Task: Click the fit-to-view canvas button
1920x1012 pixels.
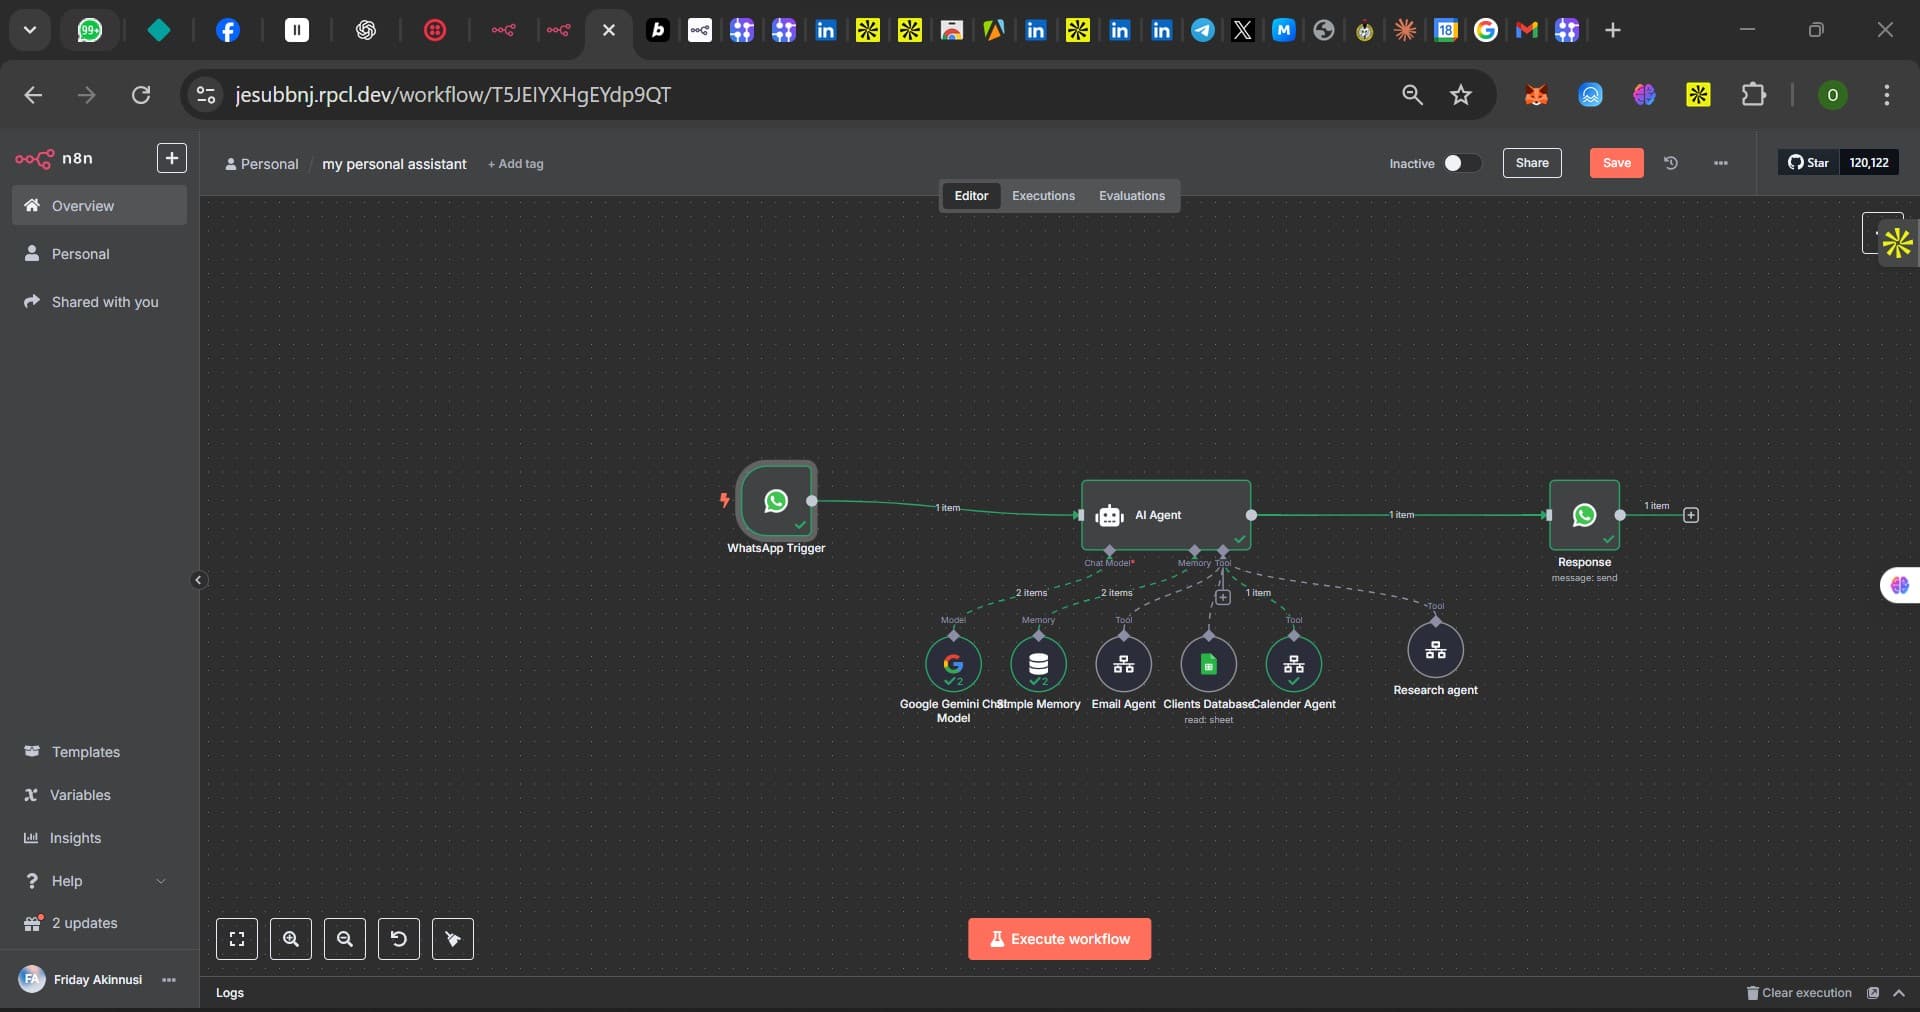Action: pyautogui.click(x=237, y=939)
